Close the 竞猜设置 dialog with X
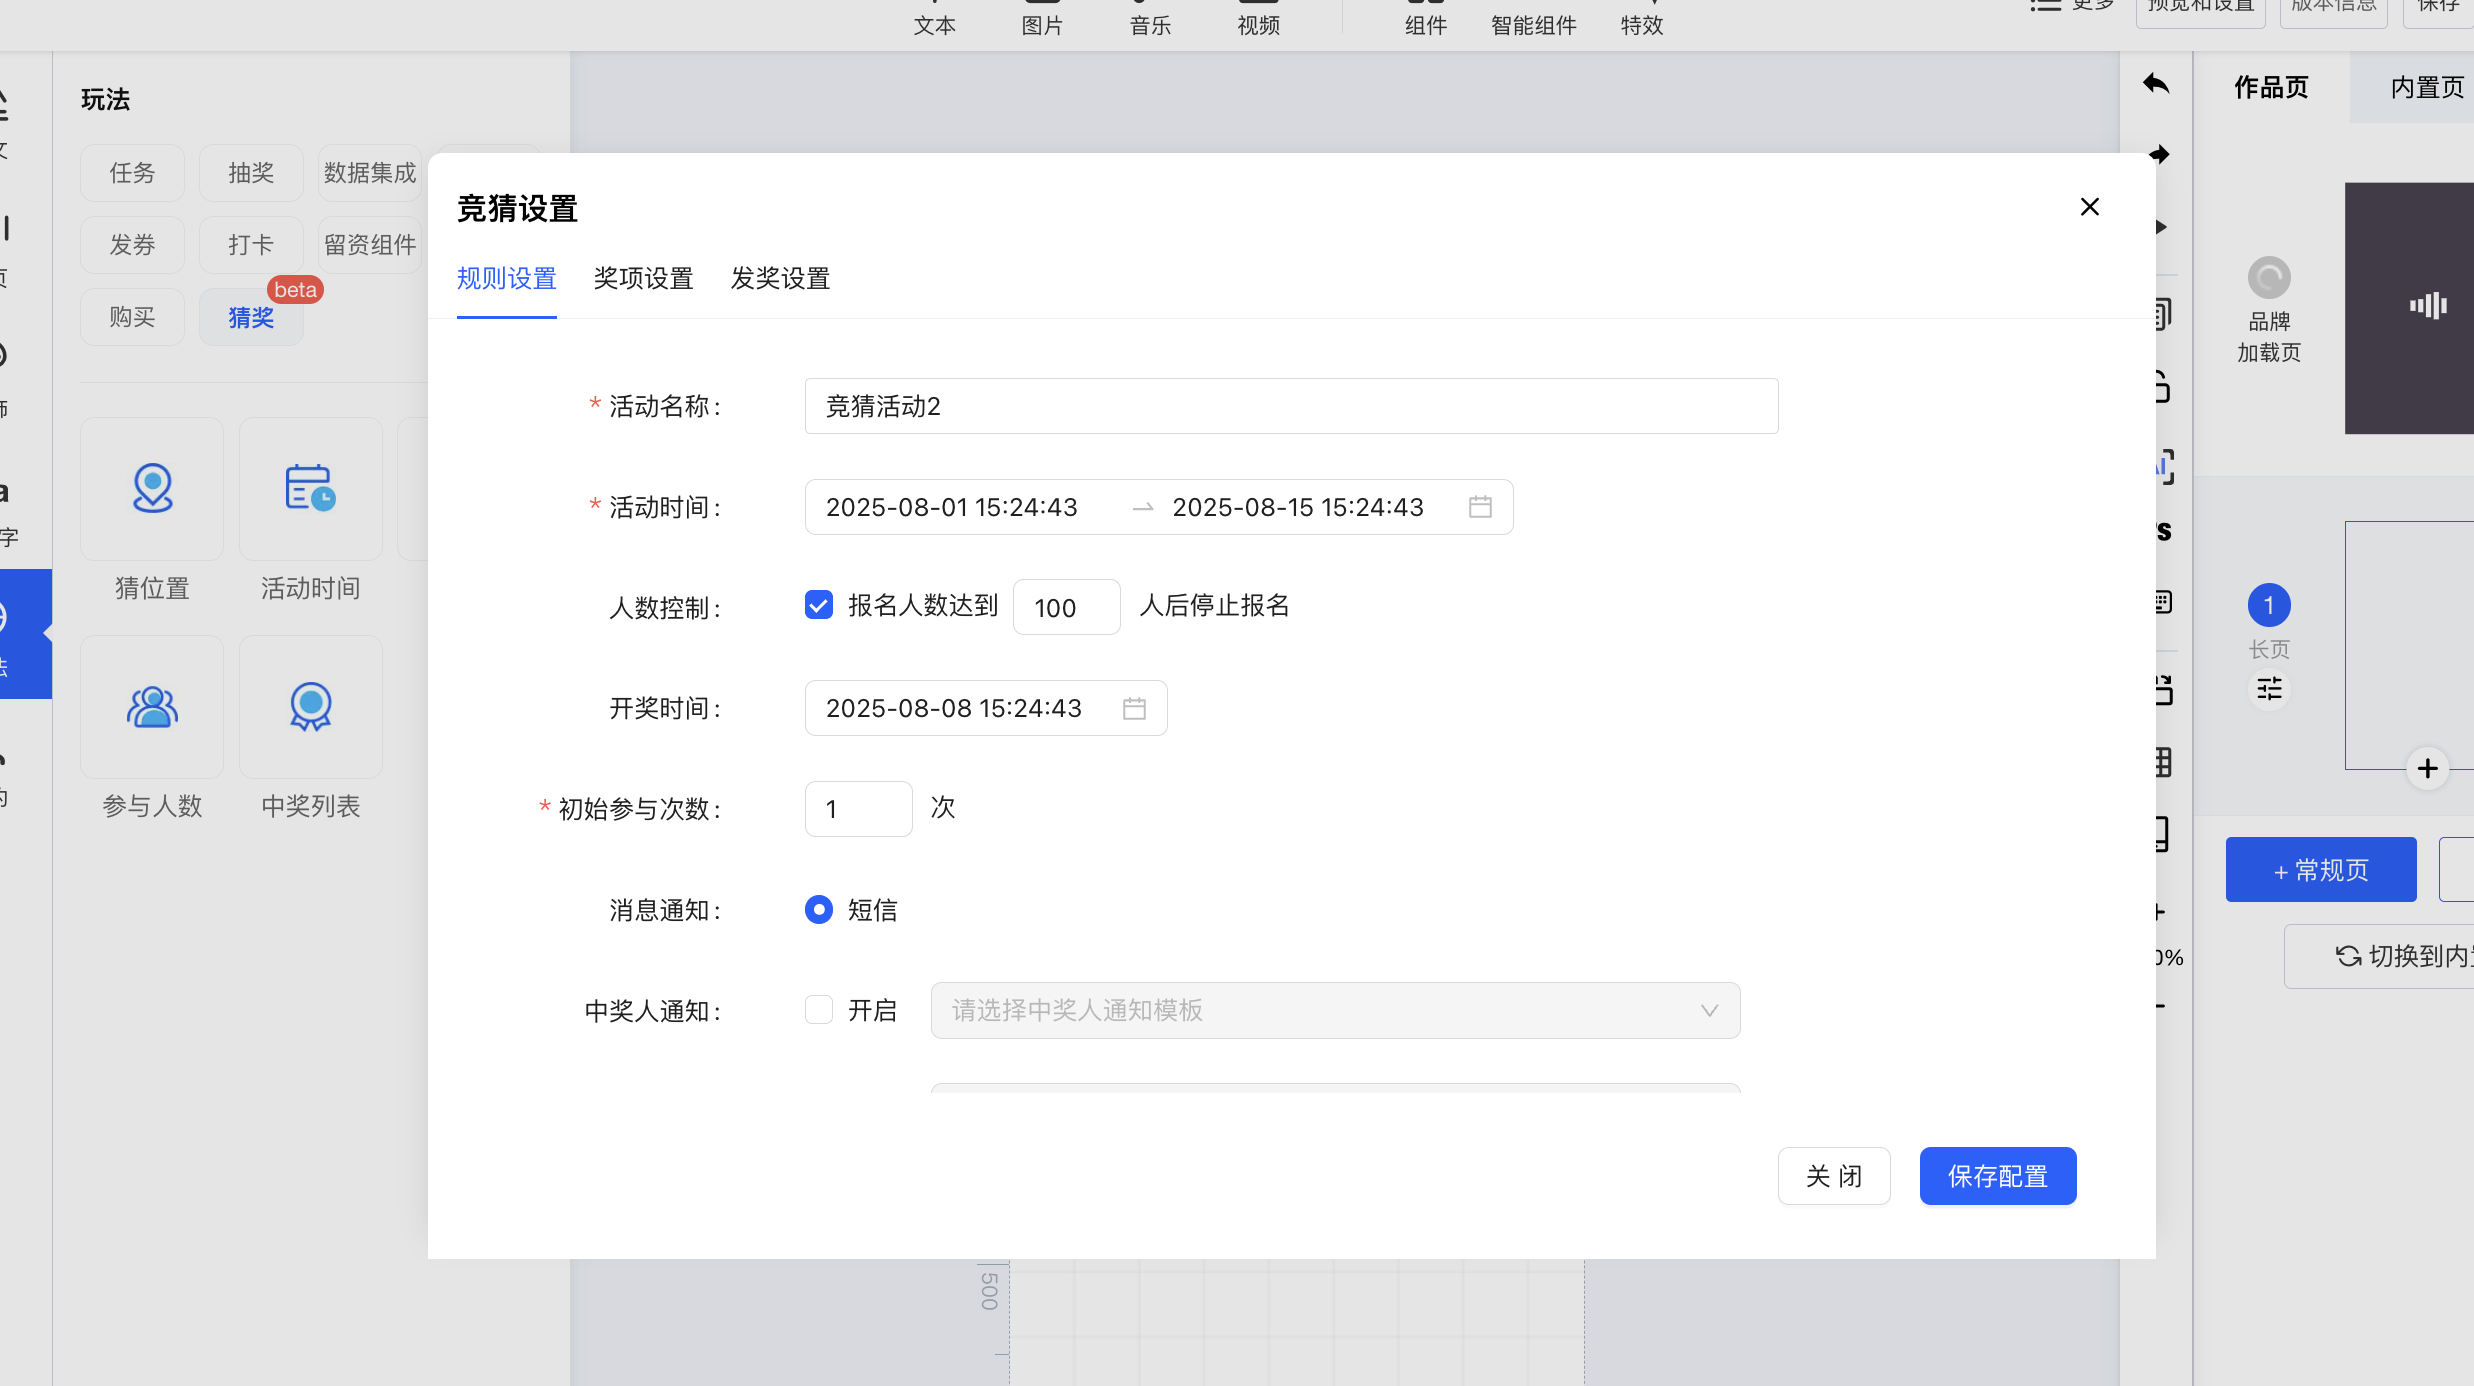The image size is (2474, 1386). point(2089,207)
